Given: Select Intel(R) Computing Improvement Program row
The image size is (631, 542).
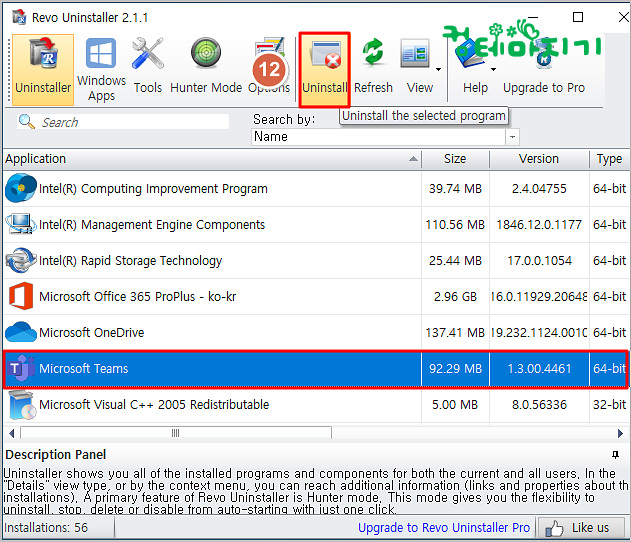Looking at the screenshot, I should [x=316, y=189].
